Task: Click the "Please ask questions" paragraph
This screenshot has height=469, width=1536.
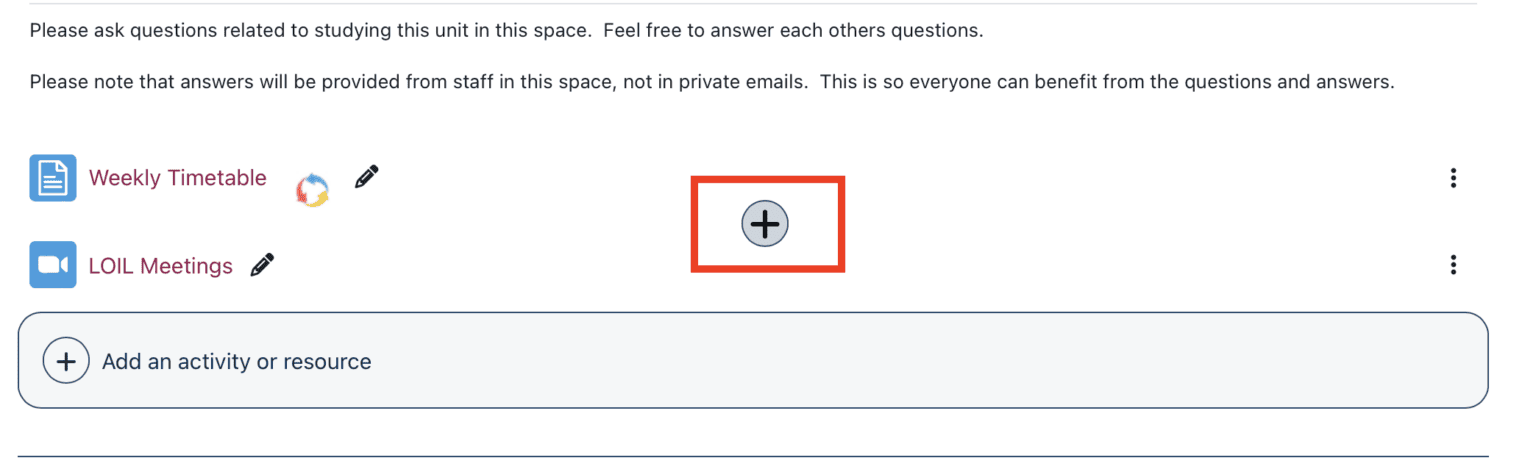Action: click(x=300, y=30)
